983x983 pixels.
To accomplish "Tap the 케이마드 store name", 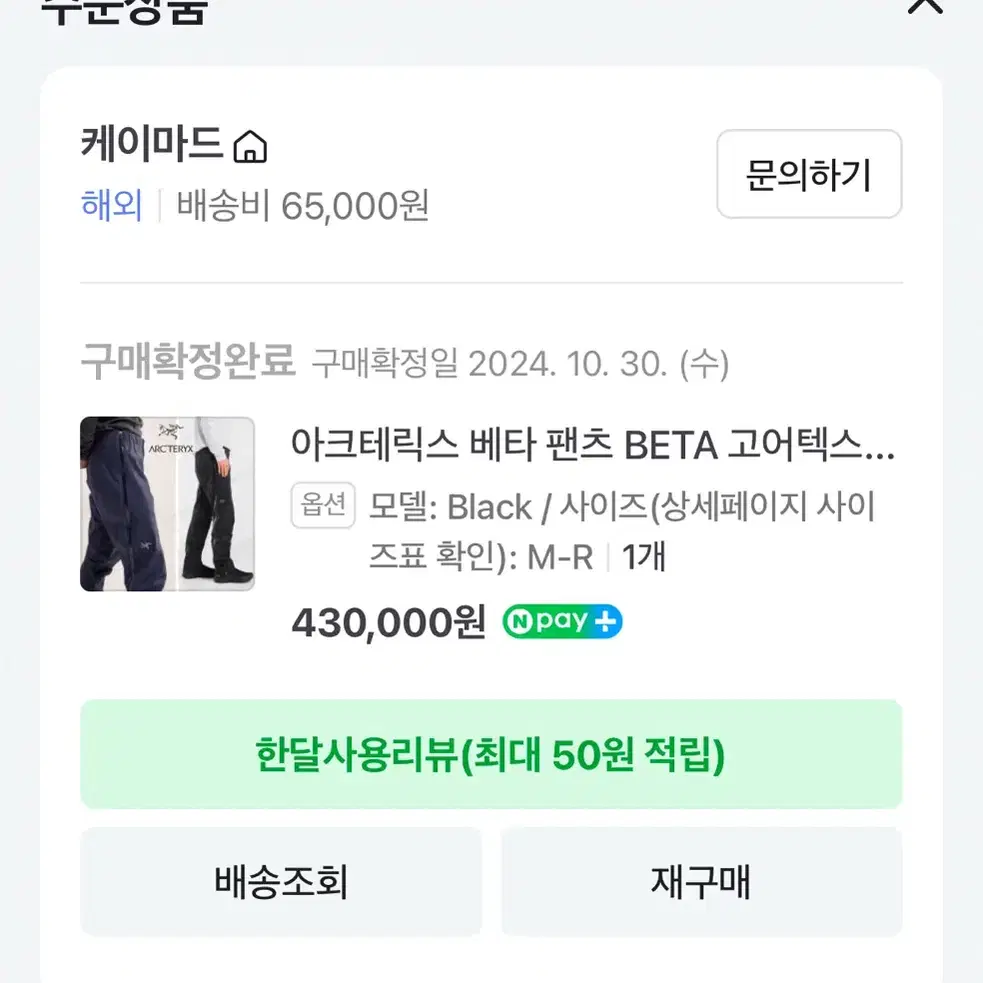I will (x=152, y=144).
